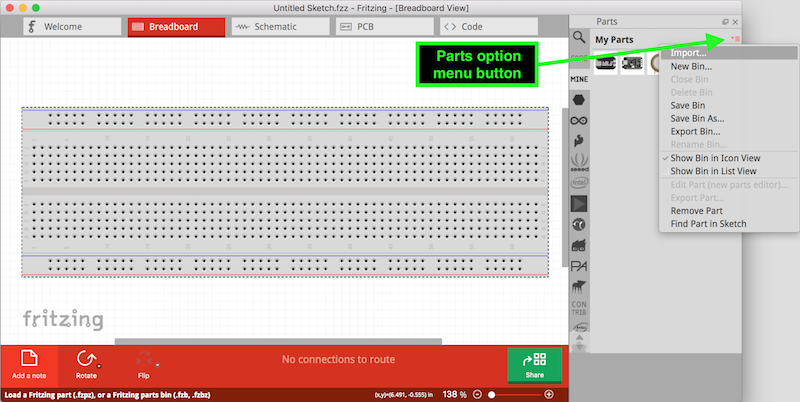The width and height of the screenshot is (800, 402).
Task: Click the zoom in plus icon
Action: pos(549,394)
